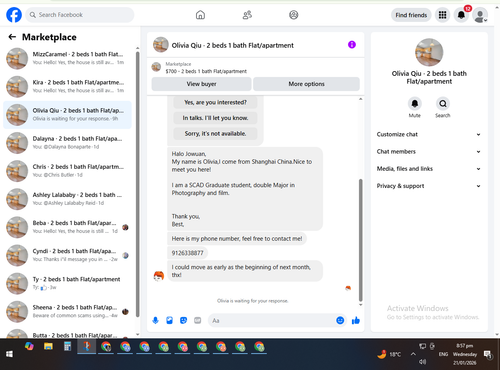Open conversation info purple icon
500x370 pixels.
tap(352, 45)
